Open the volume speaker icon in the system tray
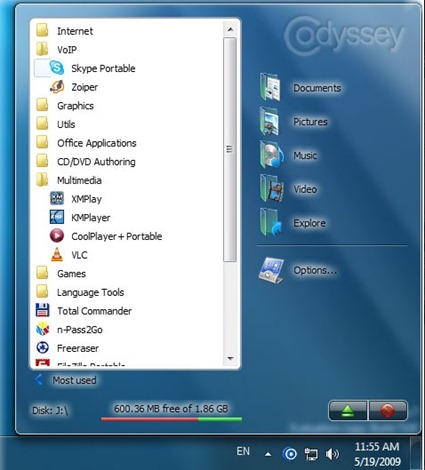The image size is (425, 470). (x=332, y=454)
